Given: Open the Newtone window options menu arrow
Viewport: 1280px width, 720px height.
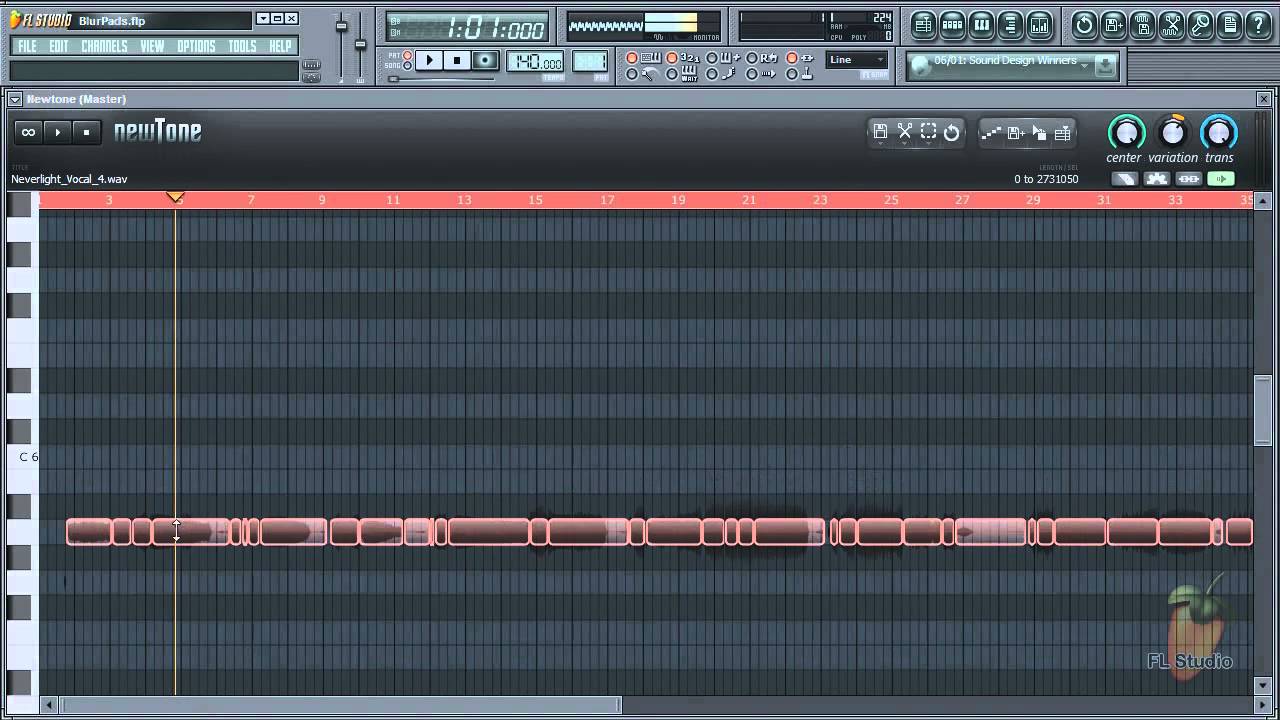Looking at the screenshot, I should [15, 99].
